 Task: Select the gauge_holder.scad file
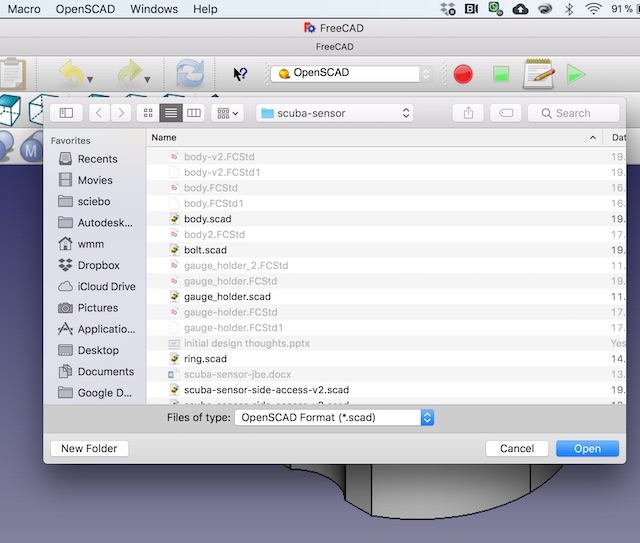point(227,297)
